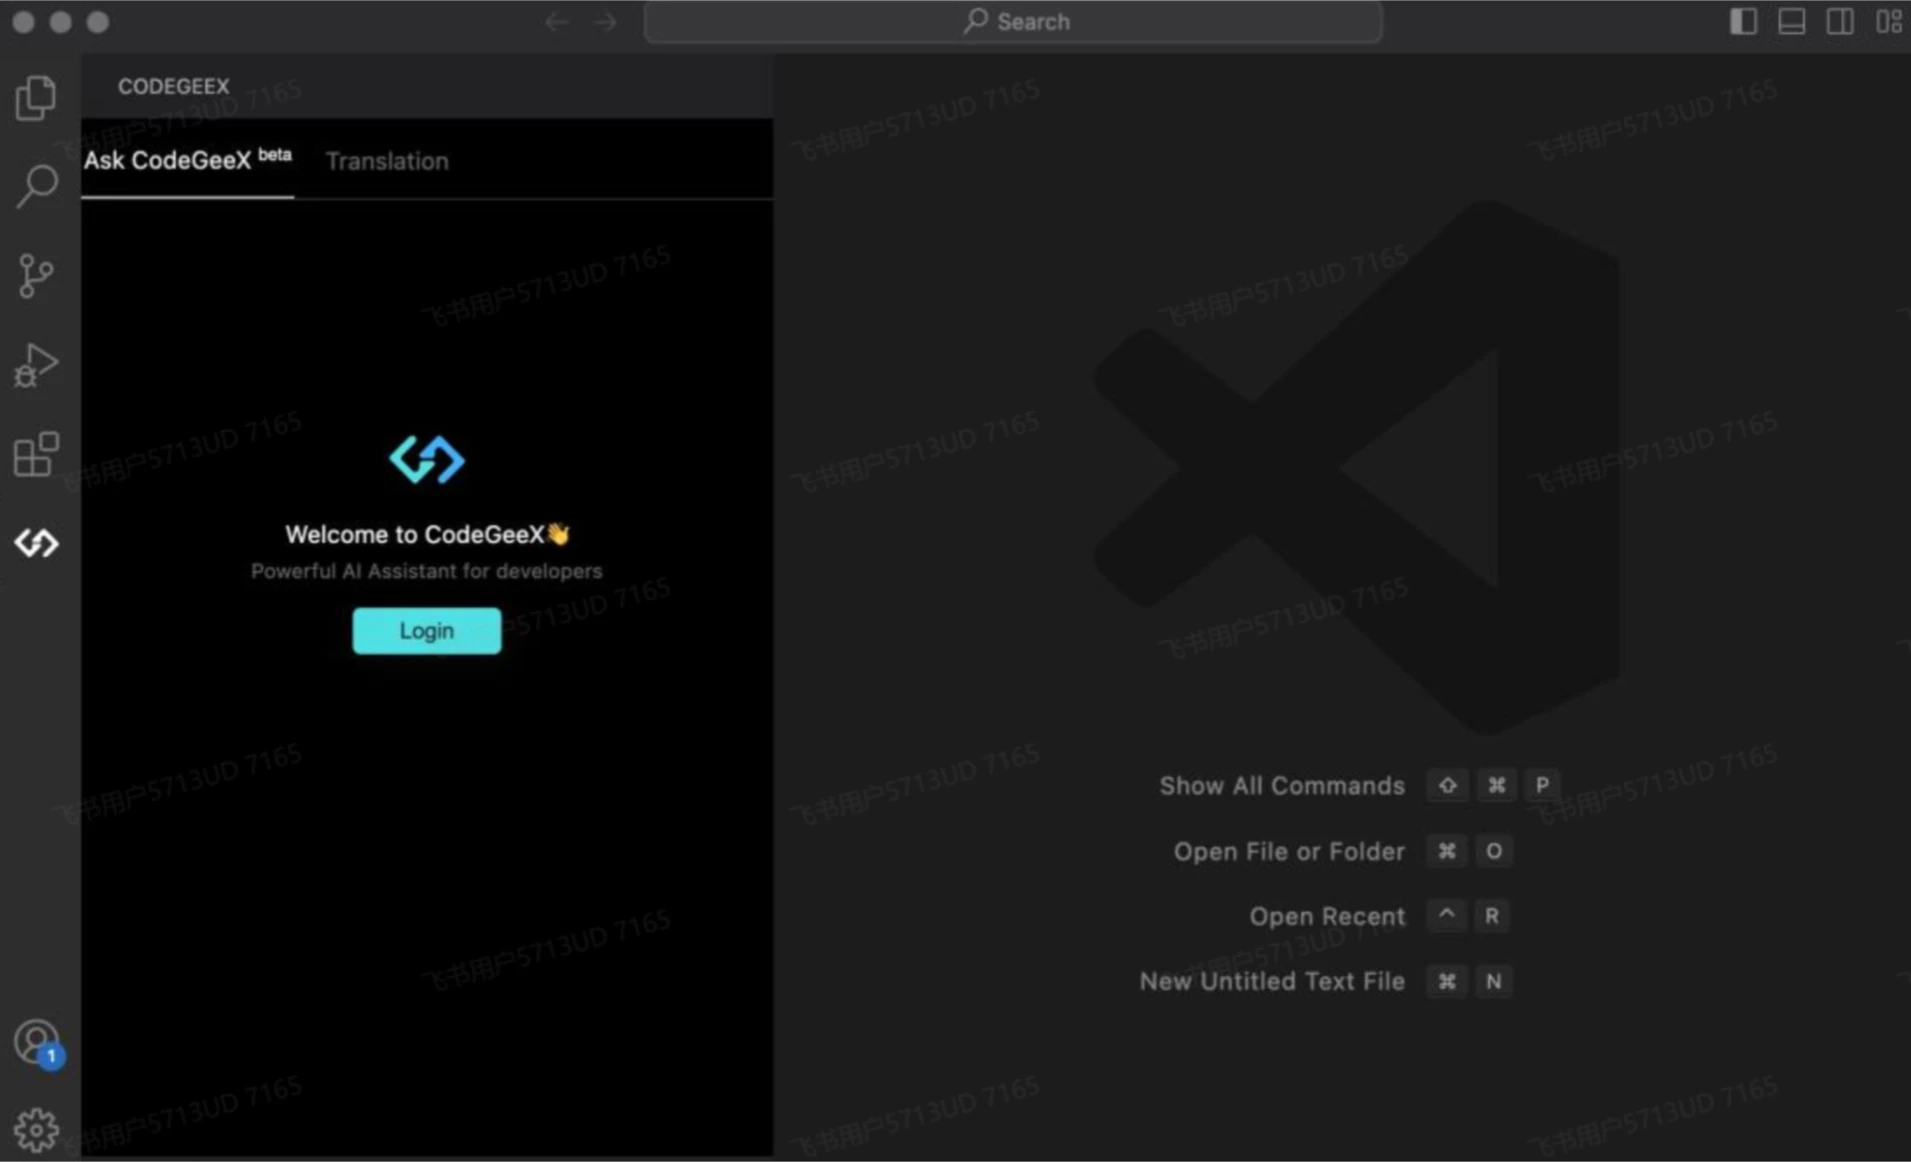Switch to the Ask CodeGeeX tab

[188, 160]
